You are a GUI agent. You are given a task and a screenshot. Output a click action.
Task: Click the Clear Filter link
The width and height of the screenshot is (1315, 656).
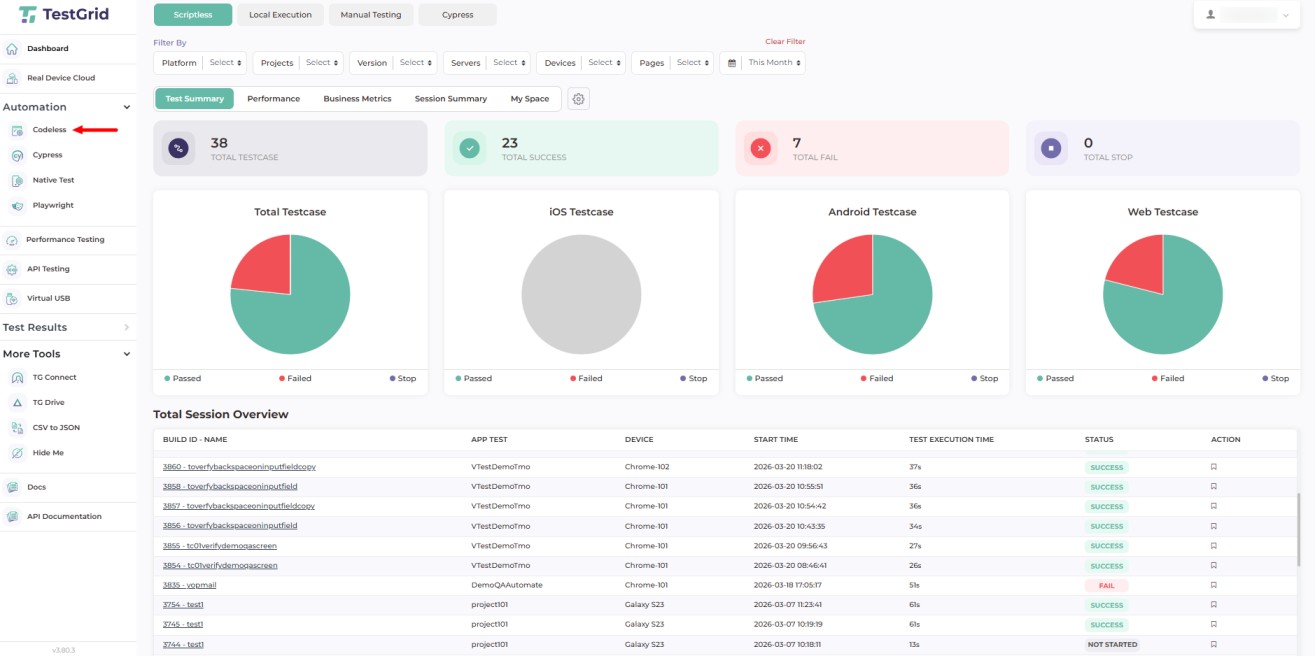(x=784, y=42)
